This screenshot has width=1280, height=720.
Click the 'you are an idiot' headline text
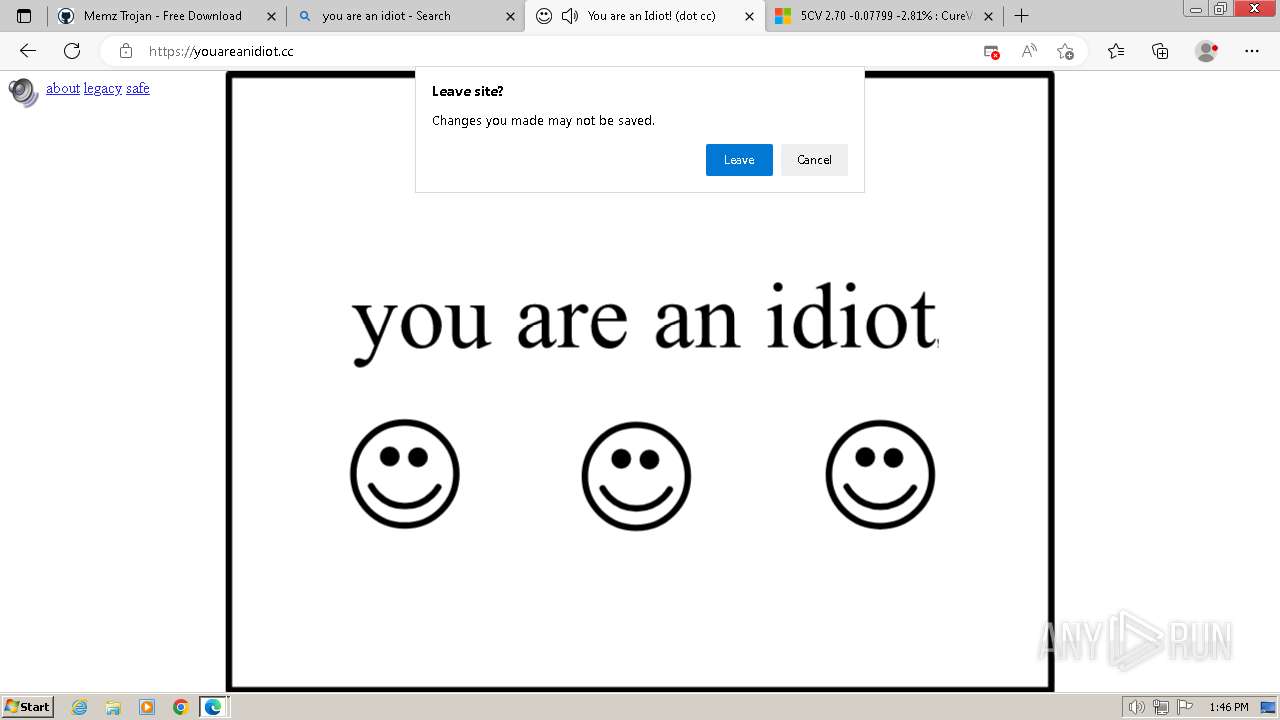(x=645, y=322)
